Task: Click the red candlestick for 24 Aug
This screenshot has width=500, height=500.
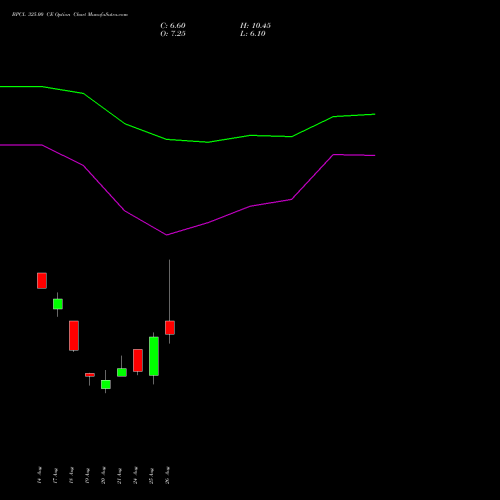Action: pos(138,360)
